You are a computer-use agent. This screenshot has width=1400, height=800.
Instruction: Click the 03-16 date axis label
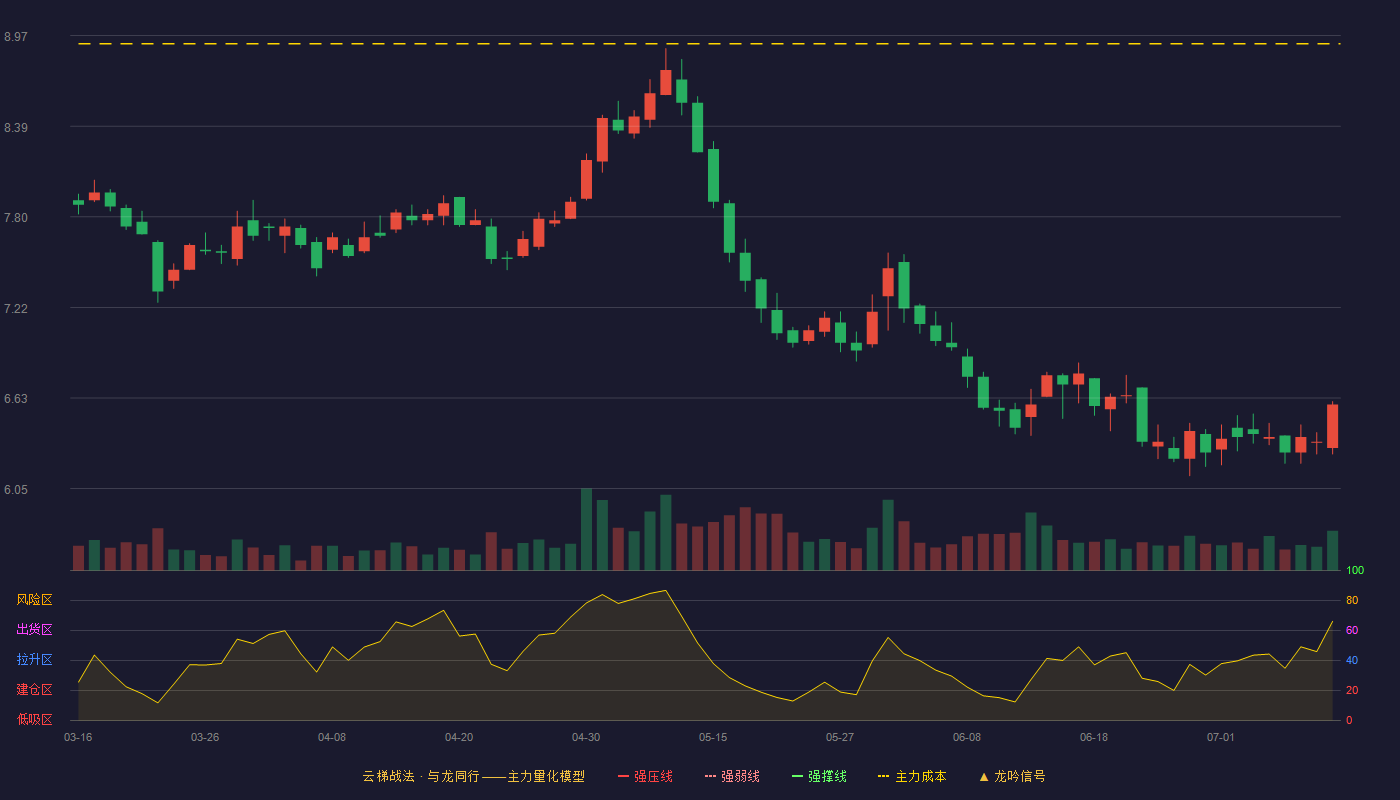pos(78,737)
